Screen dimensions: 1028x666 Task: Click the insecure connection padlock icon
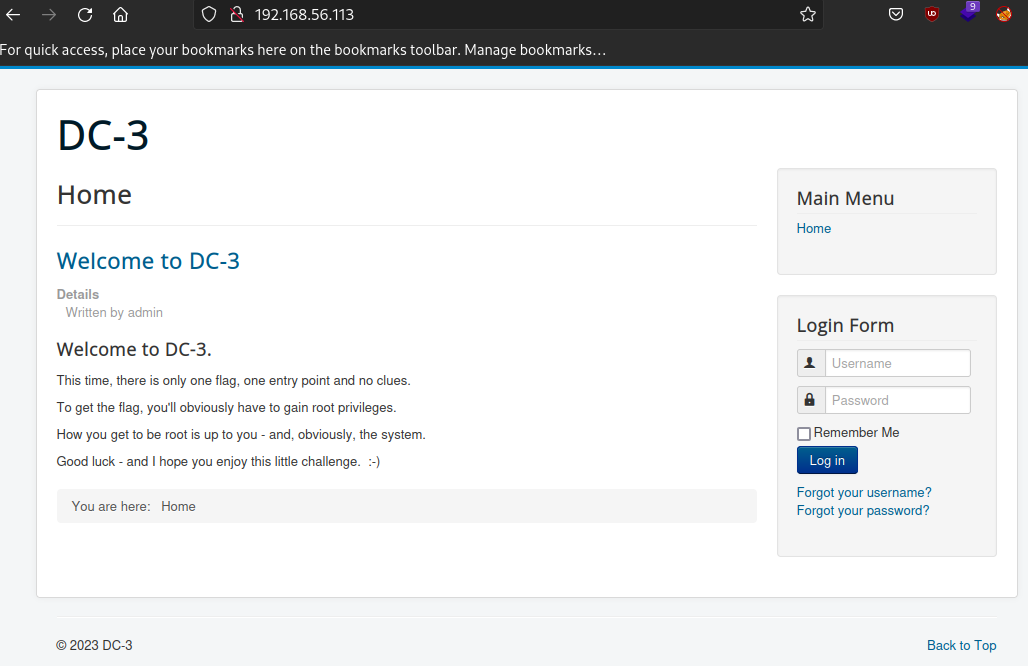pyautogui.click(x=234, y=14)
